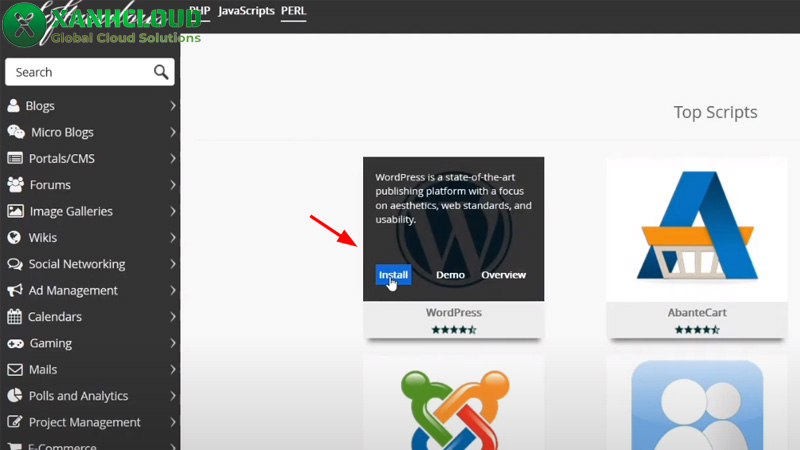Screen dimensions: 800x450
Task: Install WordPress with the Install button
Action: point(393,274)
